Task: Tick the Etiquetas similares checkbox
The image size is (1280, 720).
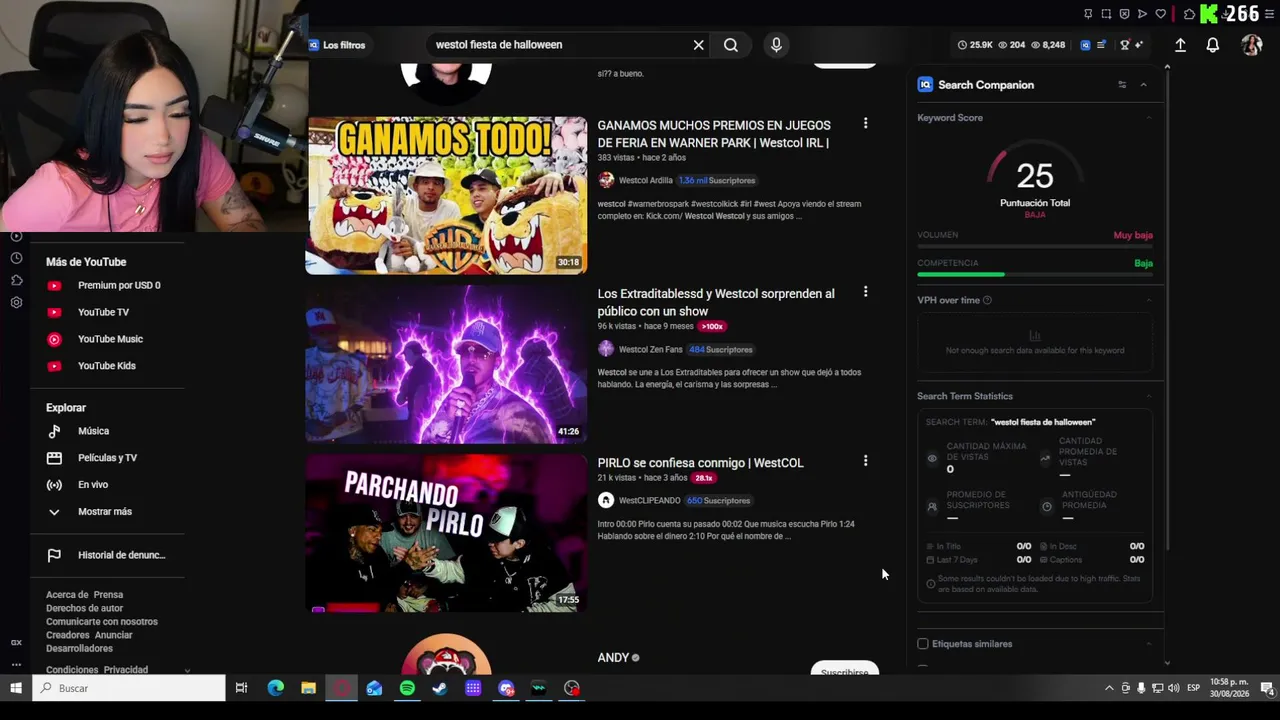Action: click(923, 644)
